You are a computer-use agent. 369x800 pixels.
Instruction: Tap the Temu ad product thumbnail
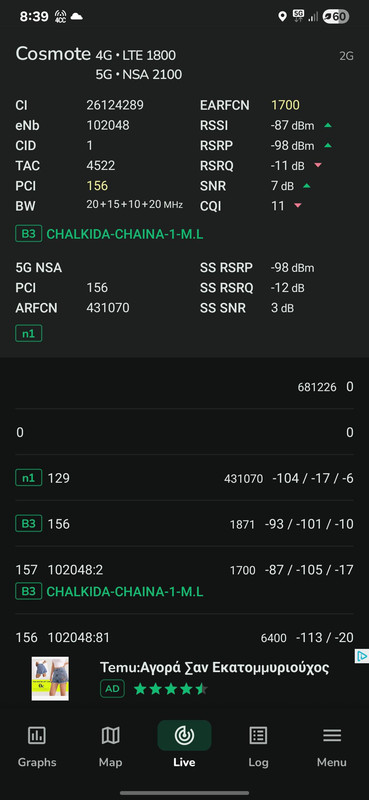(x=50, y=679)
